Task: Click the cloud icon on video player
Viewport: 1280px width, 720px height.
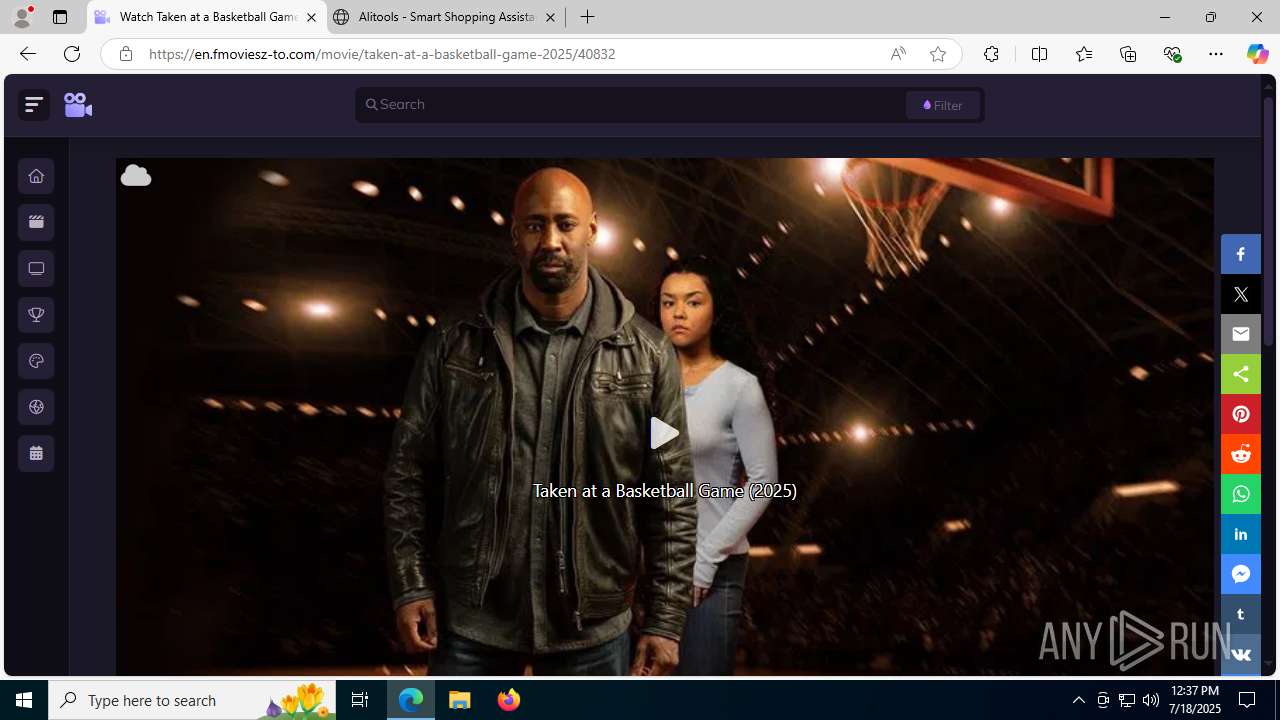Action: (x=136, y=176)
